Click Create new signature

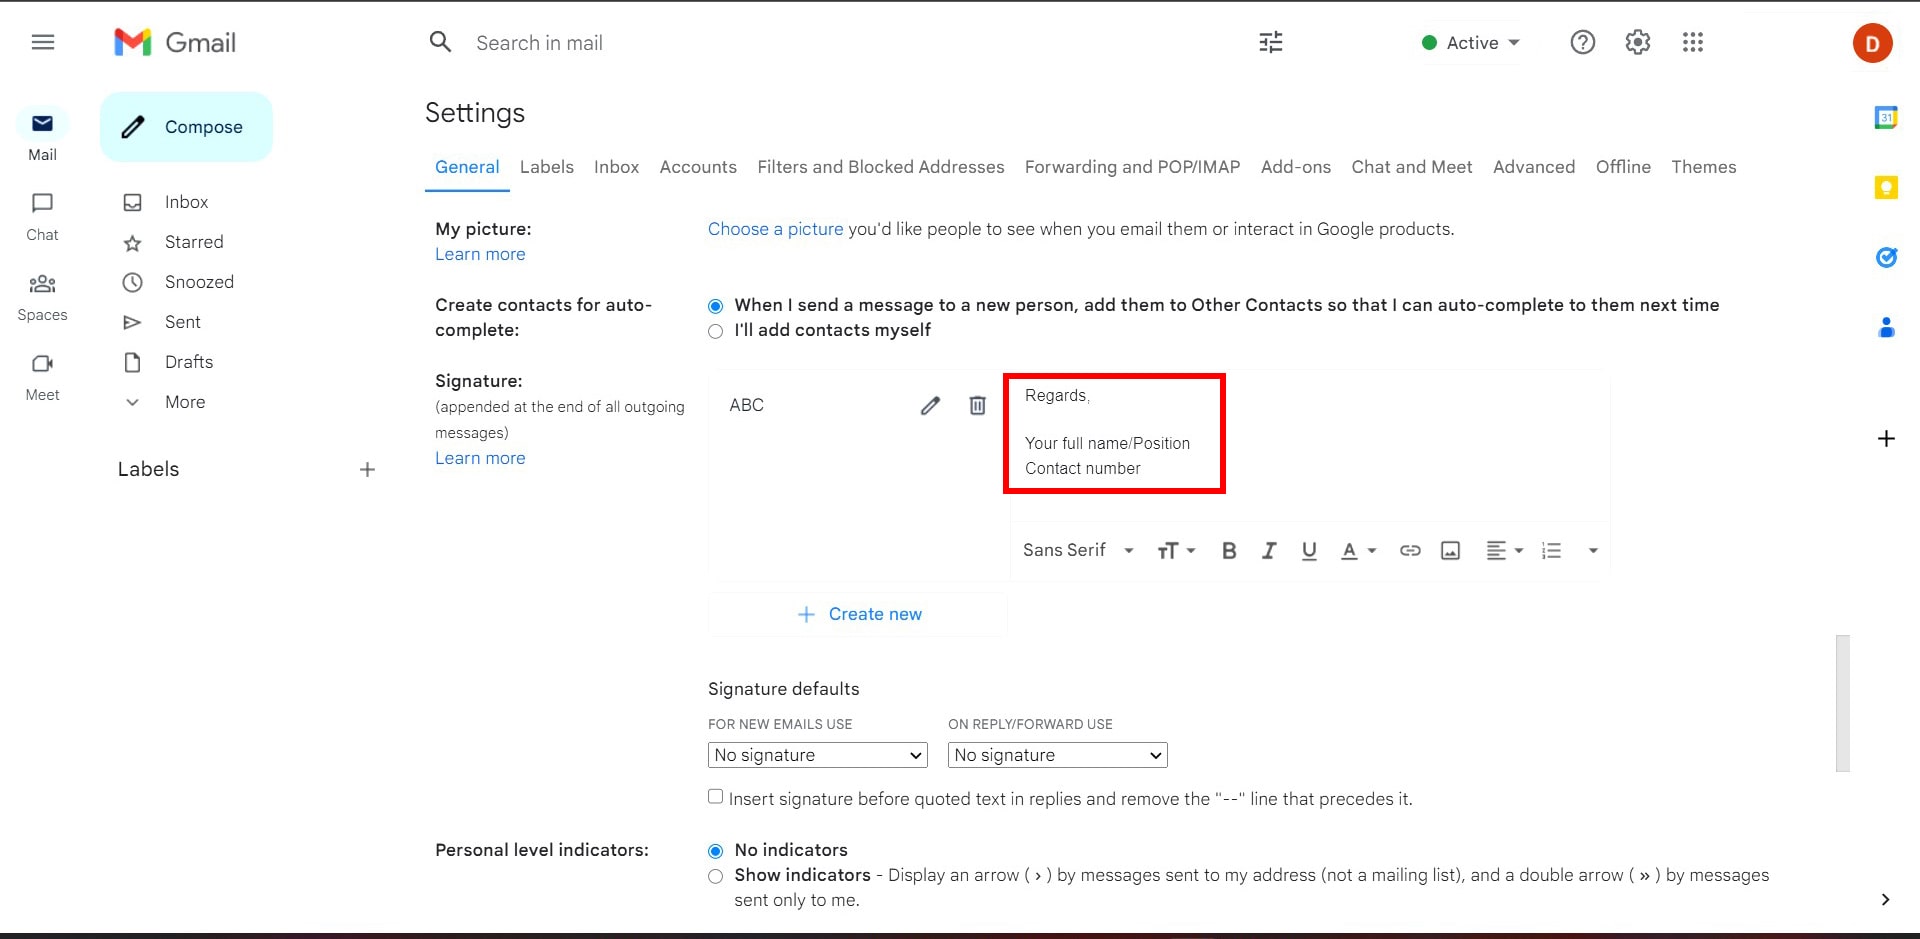click(x=858, y=614)
